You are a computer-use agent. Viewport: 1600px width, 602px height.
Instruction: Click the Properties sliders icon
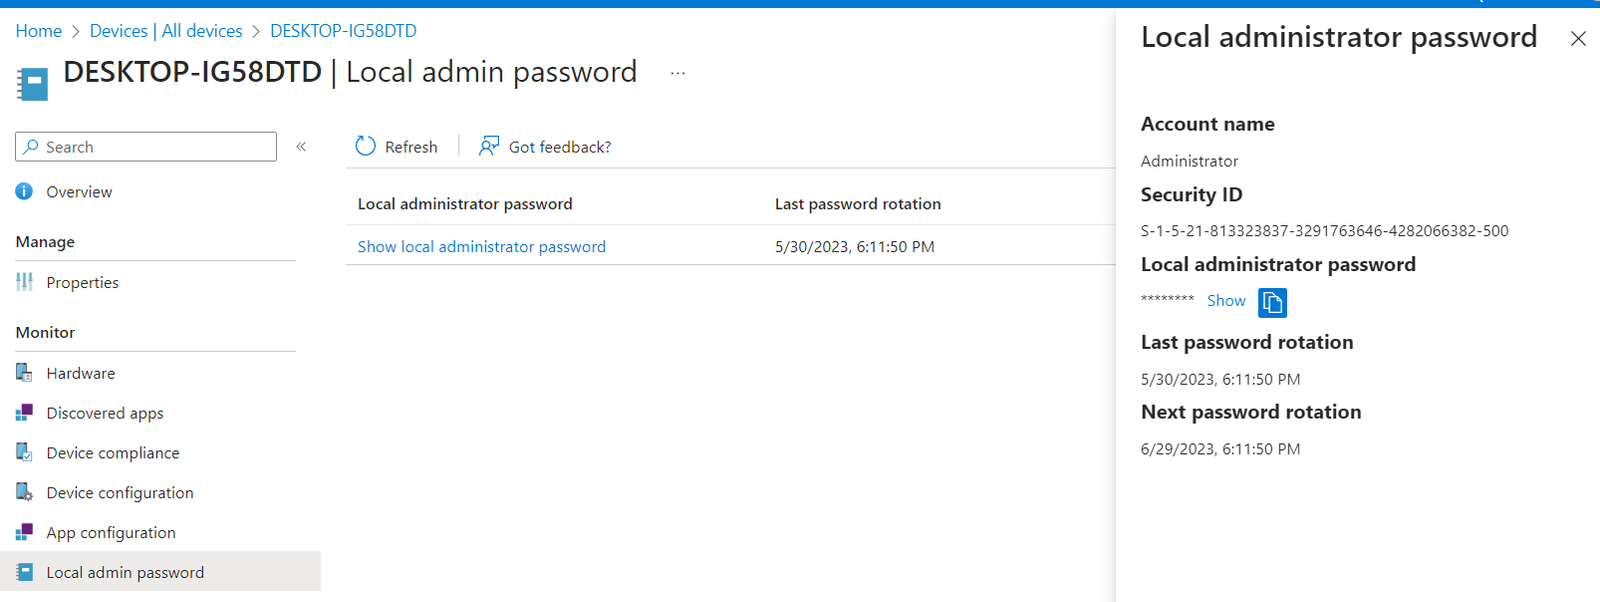(23, 282)
